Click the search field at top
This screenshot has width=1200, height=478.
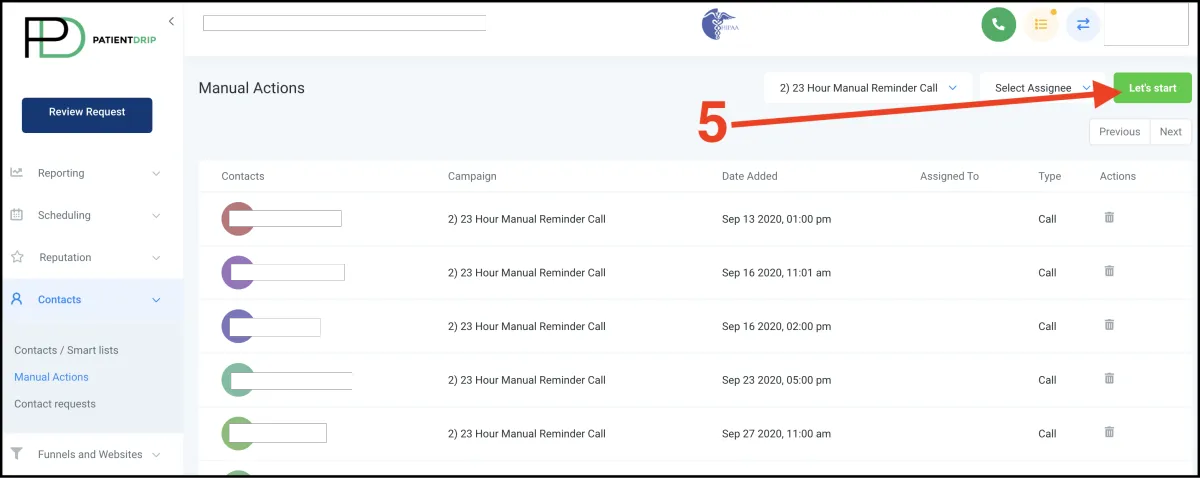coord(344,23)
